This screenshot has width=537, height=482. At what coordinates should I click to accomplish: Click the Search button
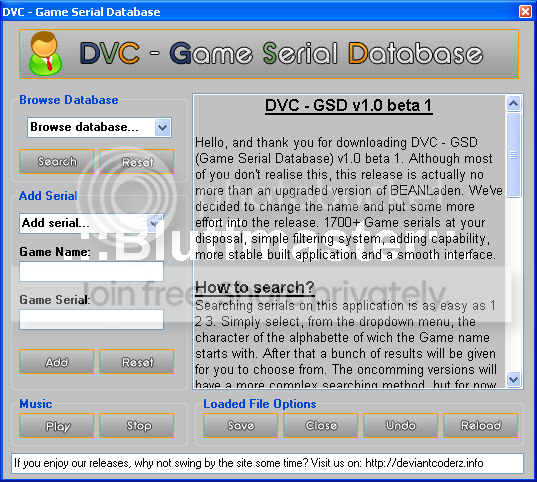coord(57,161)
